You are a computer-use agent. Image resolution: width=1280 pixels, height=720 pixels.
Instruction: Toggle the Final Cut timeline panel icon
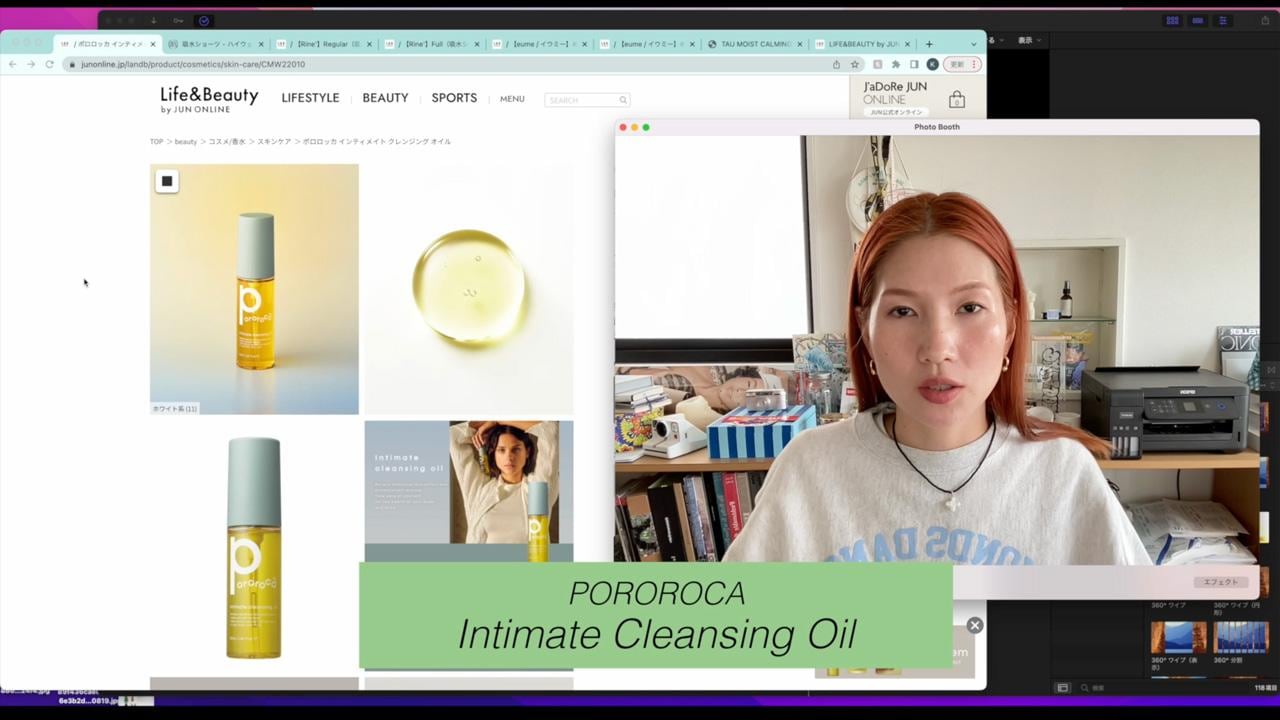[1197, 20]
